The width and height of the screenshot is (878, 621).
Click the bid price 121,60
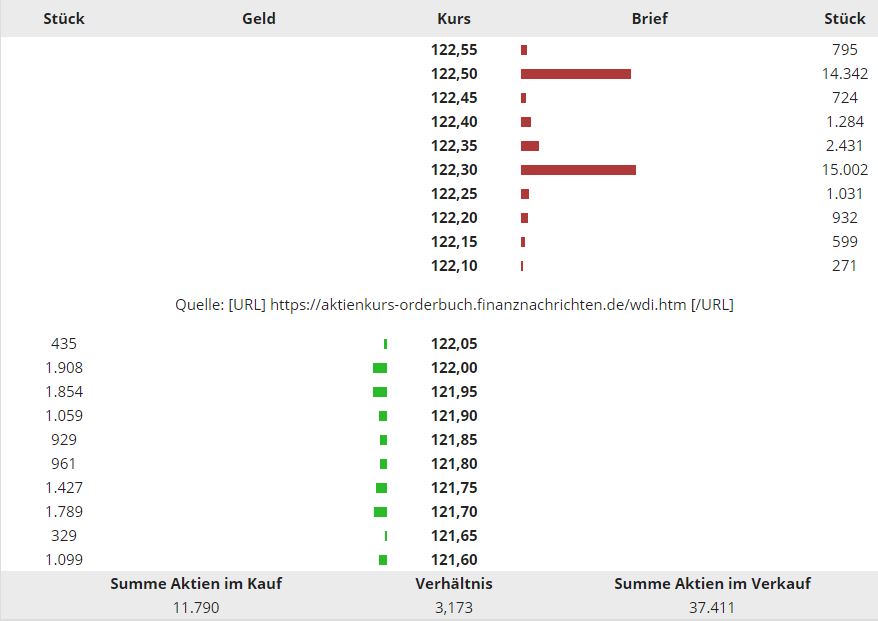pyautogui.click(x=454, y=559)
